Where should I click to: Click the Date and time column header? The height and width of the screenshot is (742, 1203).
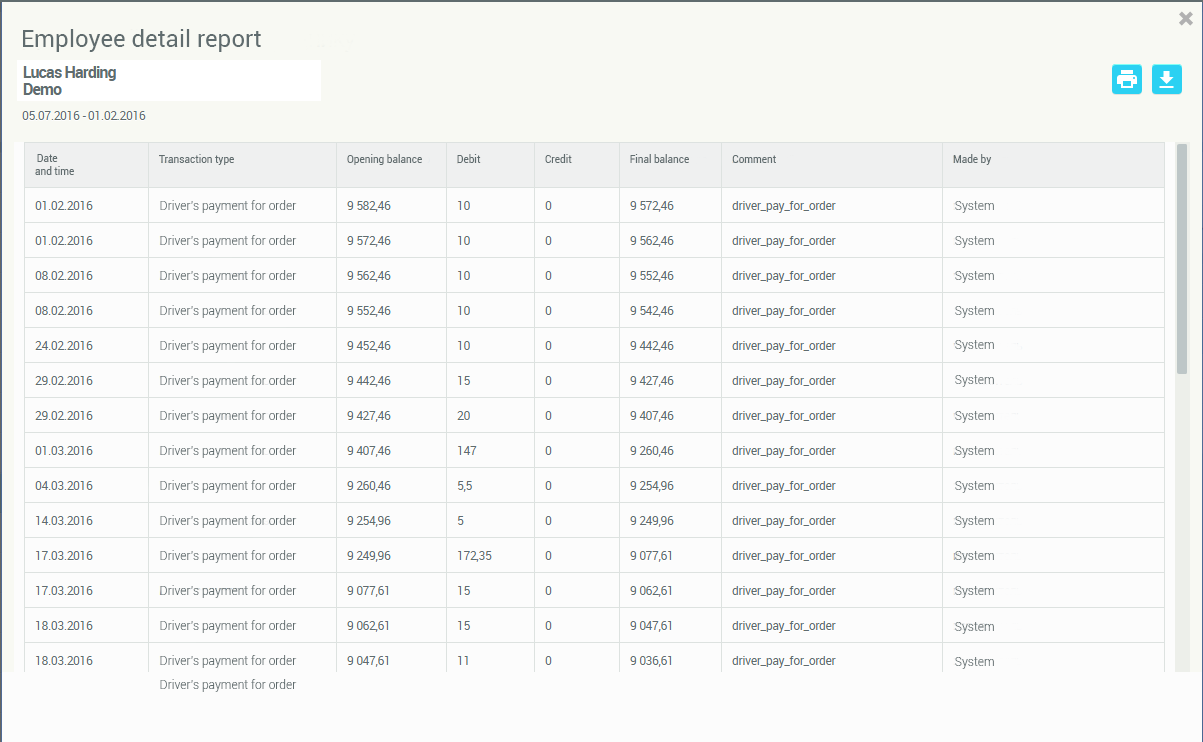tap(55, 165)
